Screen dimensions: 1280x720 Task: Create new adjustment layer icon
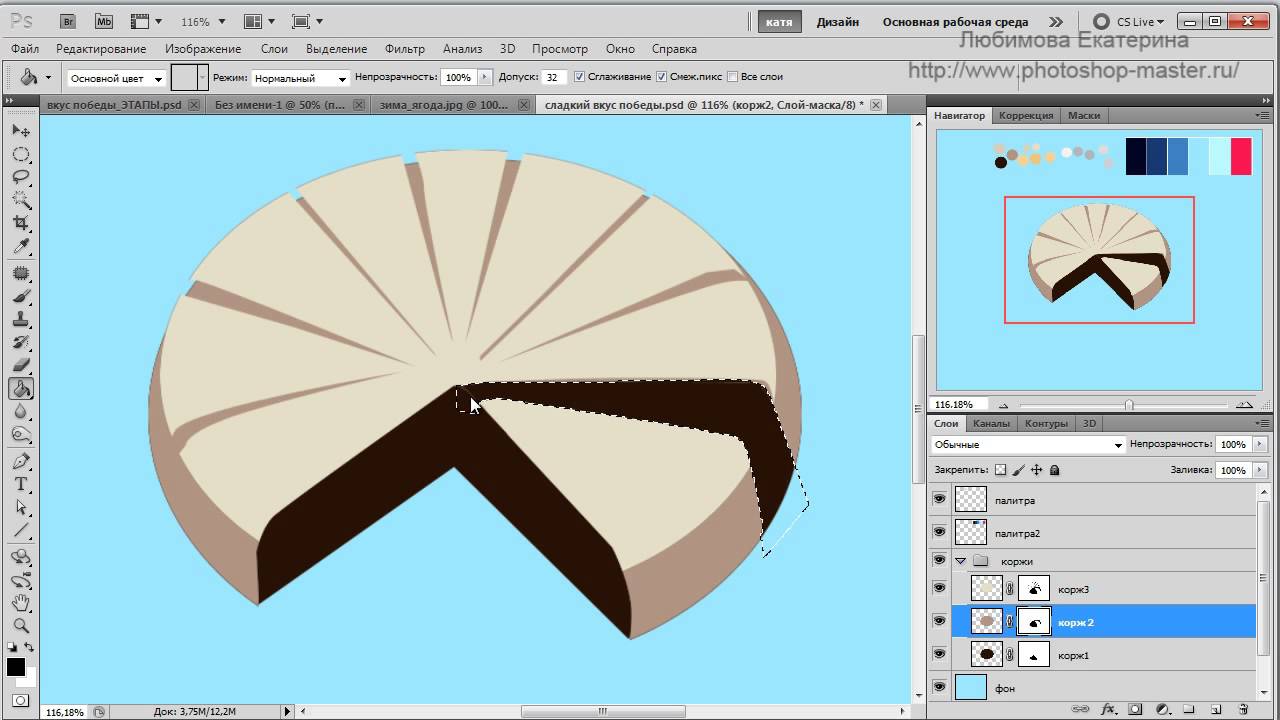pyautogui.click(x=1163, y=709)
